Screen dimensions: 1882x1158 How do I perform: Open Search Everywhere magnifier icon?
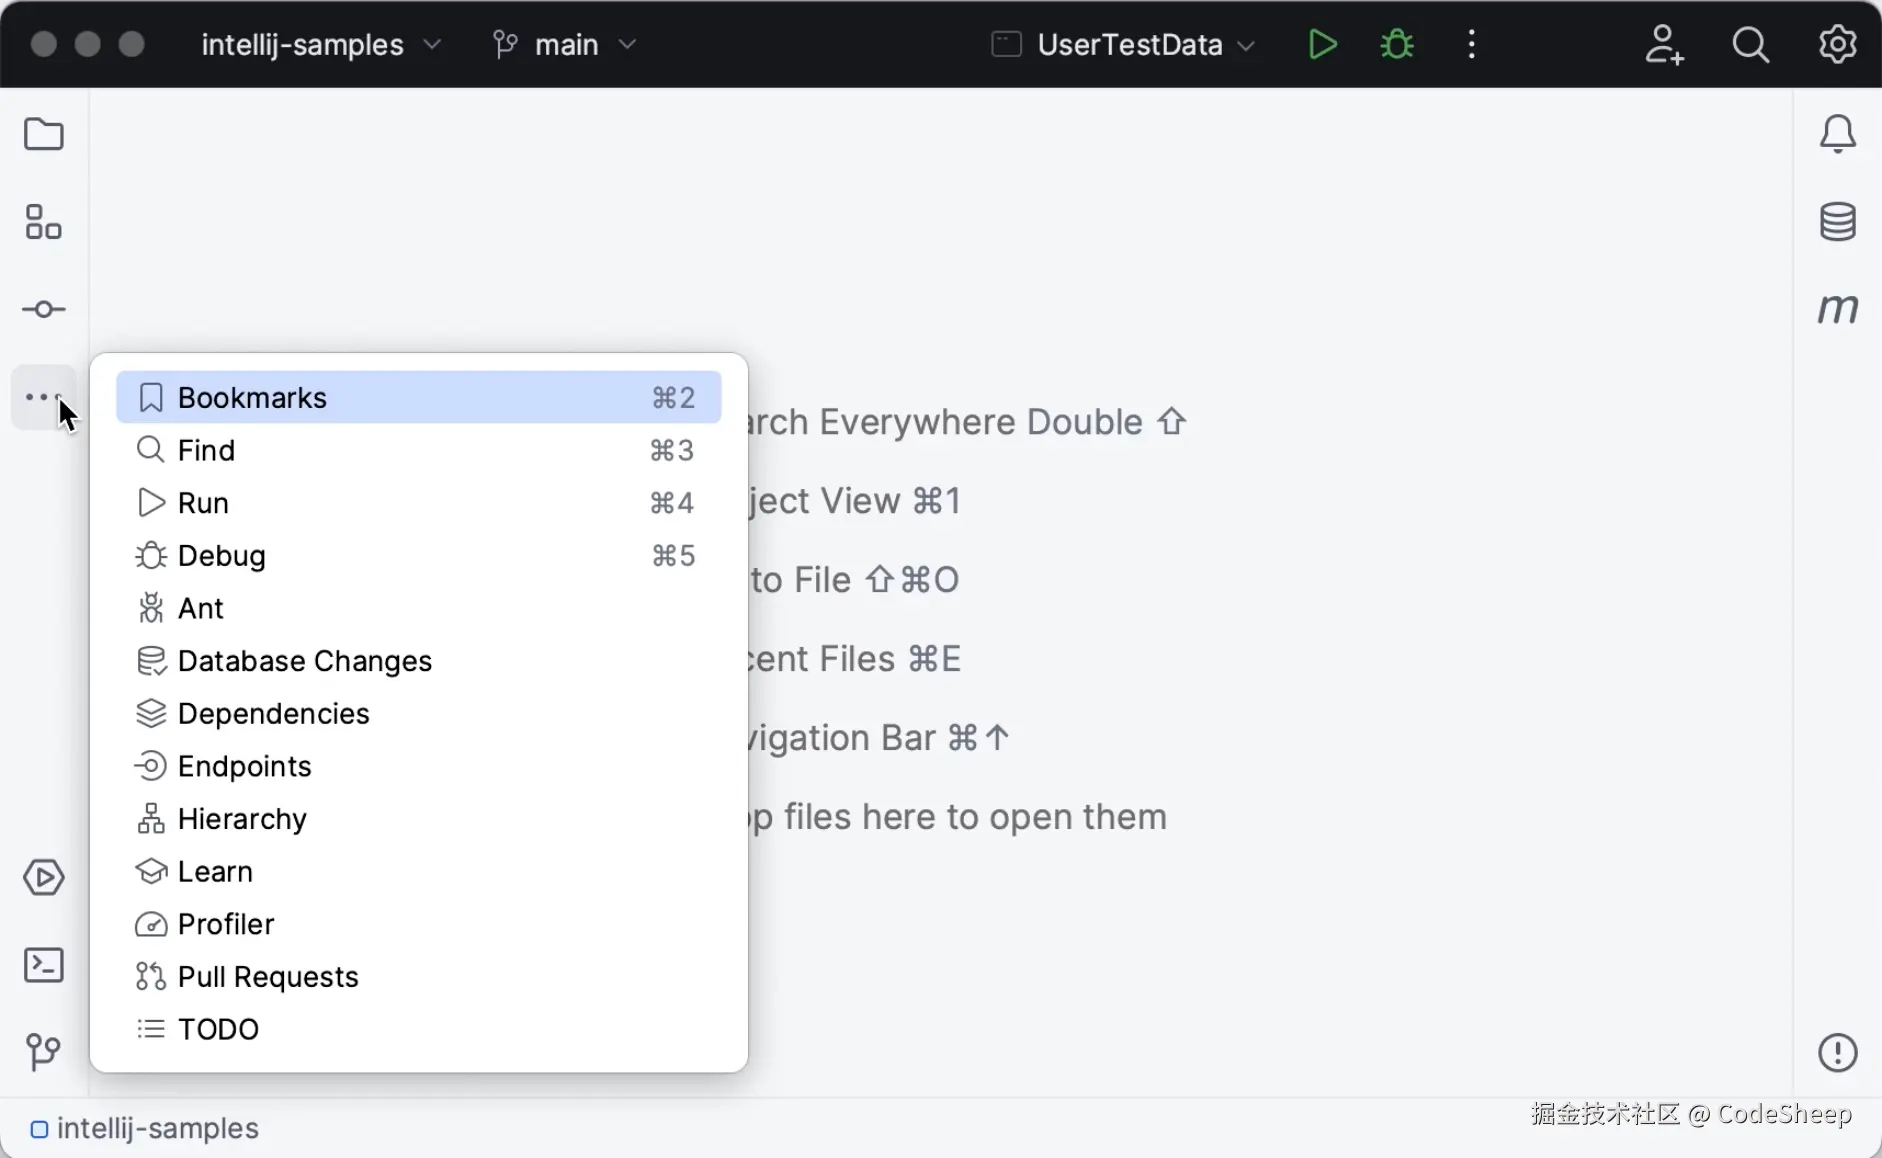(x=1750, y=44)
